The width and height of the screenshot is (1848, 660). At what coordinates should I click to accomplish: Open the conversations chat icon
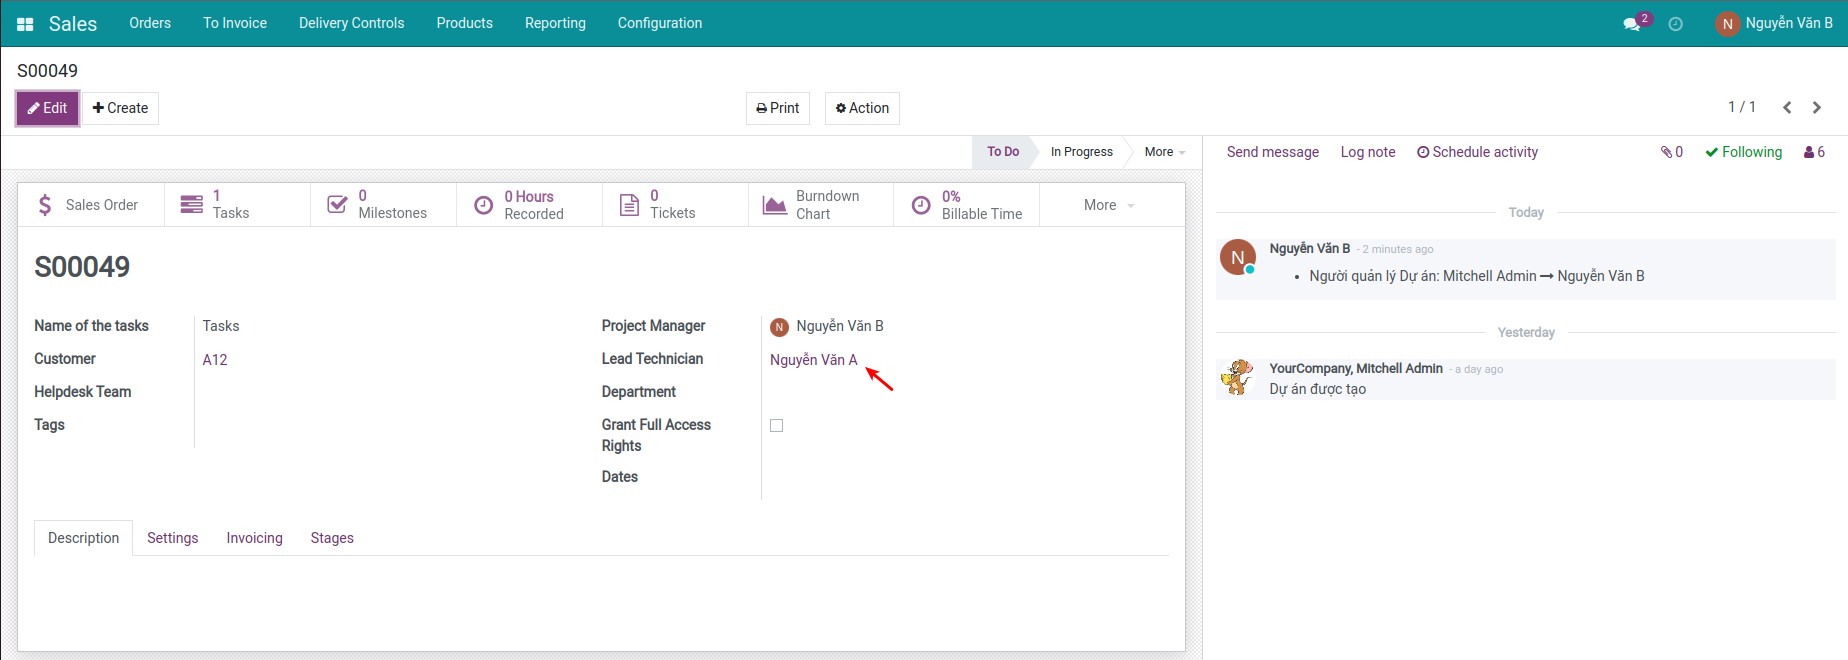coord(1632,24)
